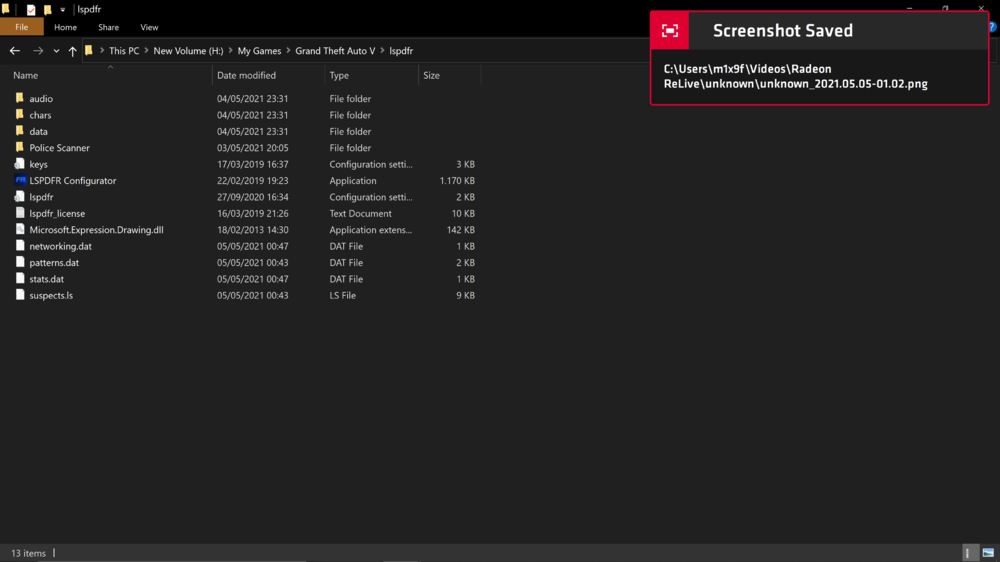Screen dimensions: 1000x562
Task: Click the audio folder name
Action: click(x=41, y=99)
